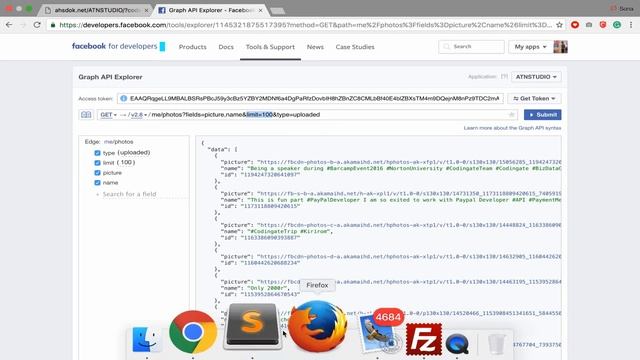Image resolution: width=640 pixels, height=360 pixels.
Task: Click the browser address bar URL
Action: pyautogui.click(x=305, y=25)
